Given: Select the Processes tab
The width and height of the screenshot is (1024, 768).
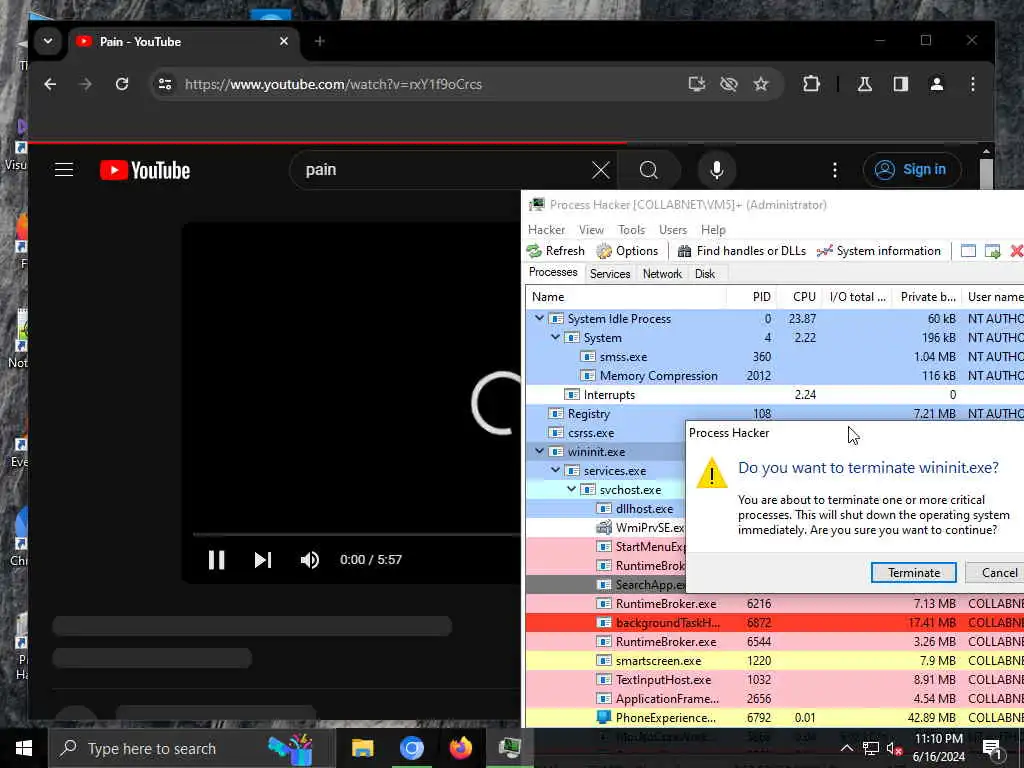Looking at the screenshot, I should [x=553, y=272].
